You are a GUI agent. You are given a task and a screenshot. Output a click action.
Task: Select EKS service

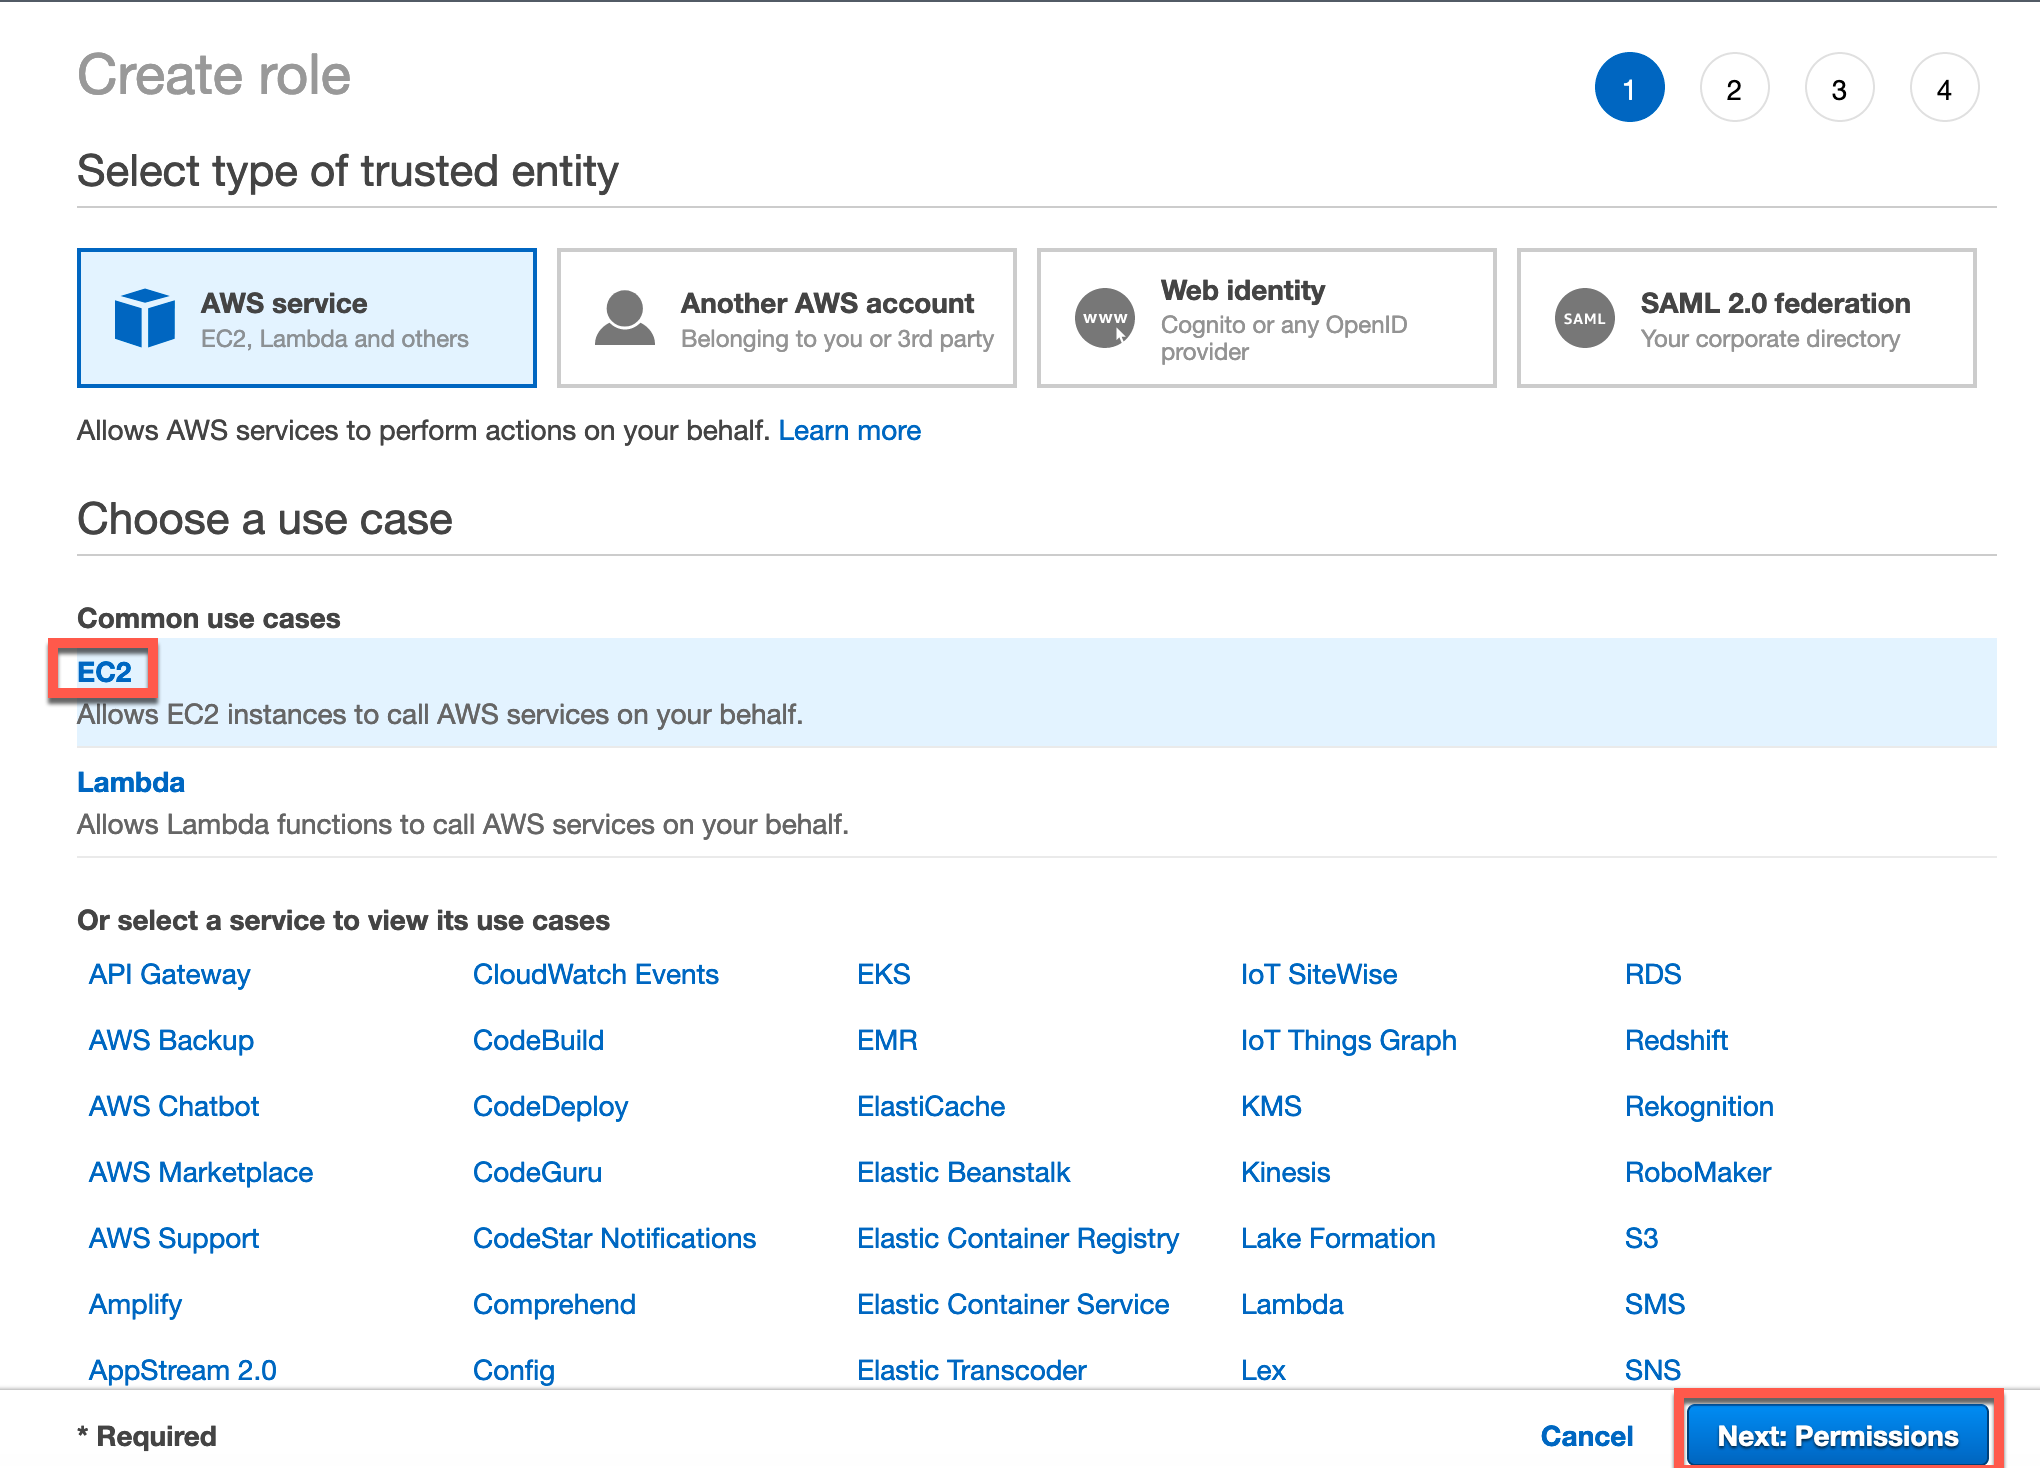(x=884, y=974)
